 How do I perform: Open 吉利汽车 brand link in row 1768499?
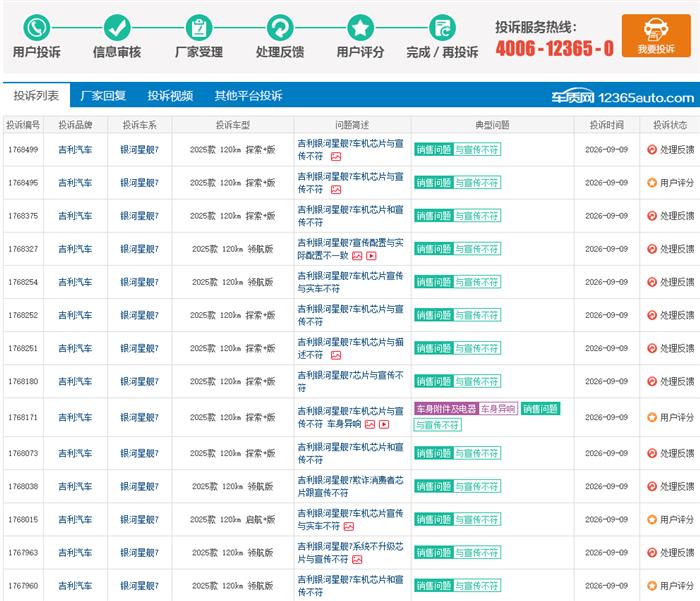coord(75,150)
